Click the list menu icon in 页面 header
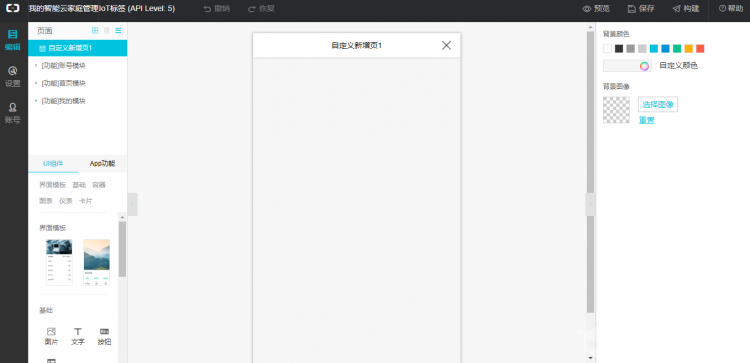This screenshot has height=363, width=750. [118, 31]
